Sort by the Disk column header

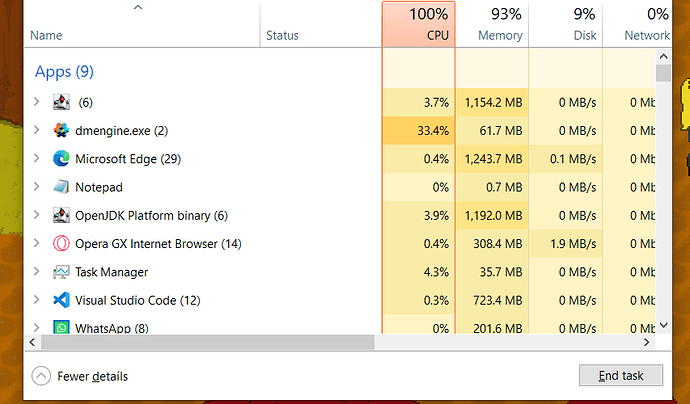565,25
